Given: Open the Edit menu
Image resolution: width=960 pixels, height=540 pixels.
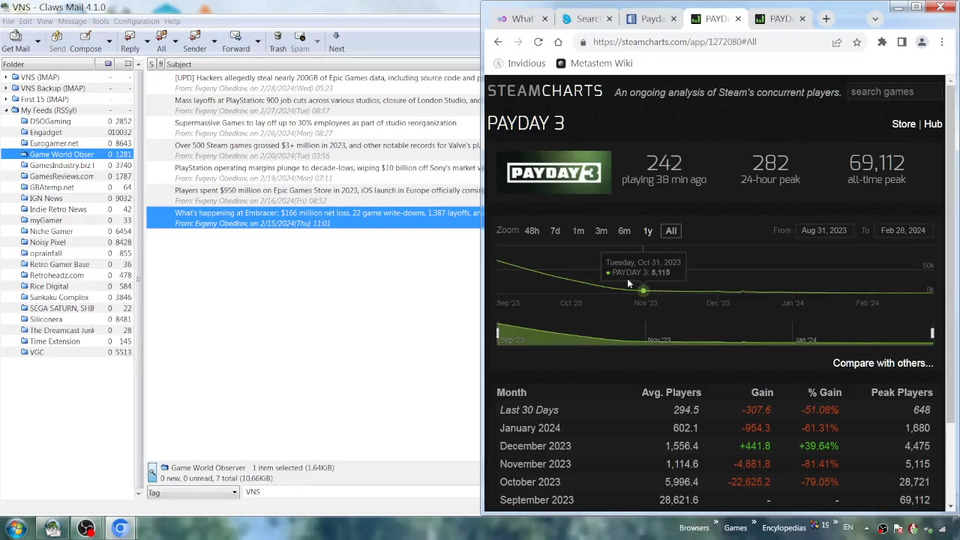Looking at the screenshot, I should coord(25,21).
